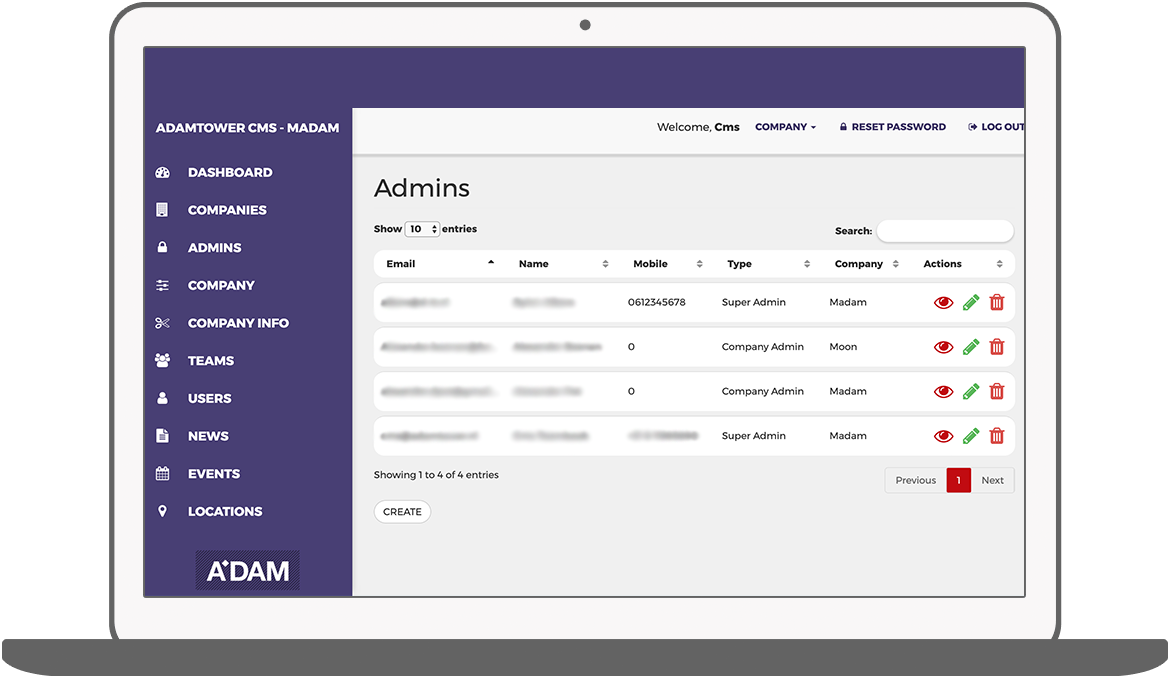Open the Locations page

tap(225, 511)
